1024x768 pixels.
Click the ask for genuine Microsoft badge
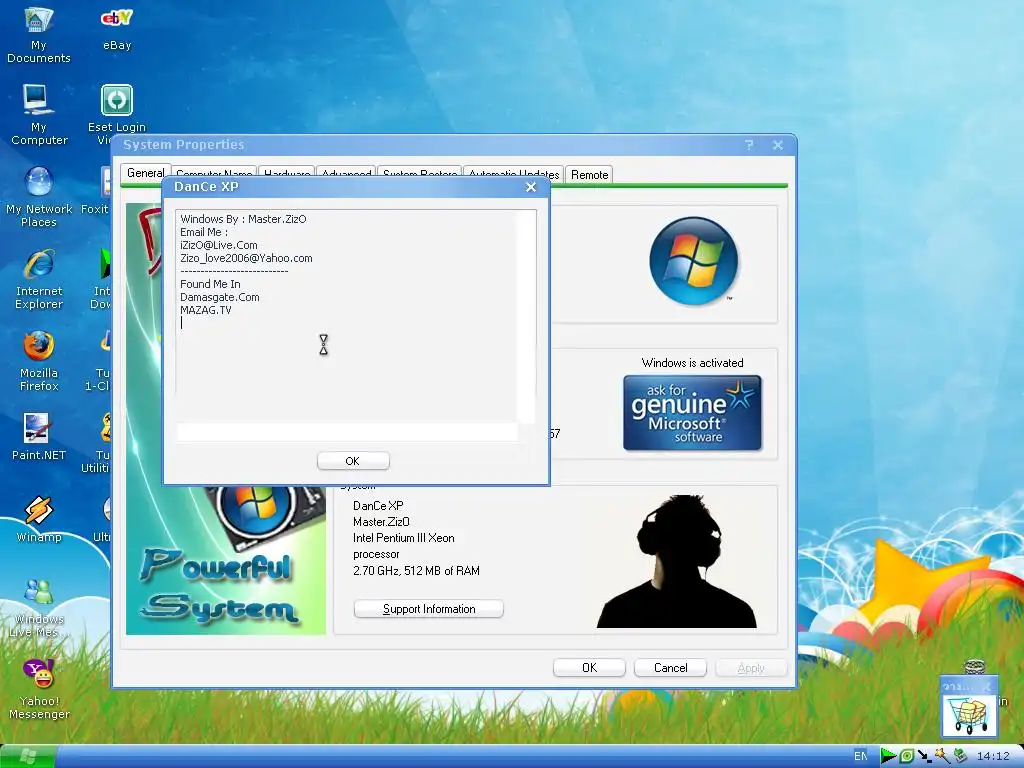tap(692, 413)
